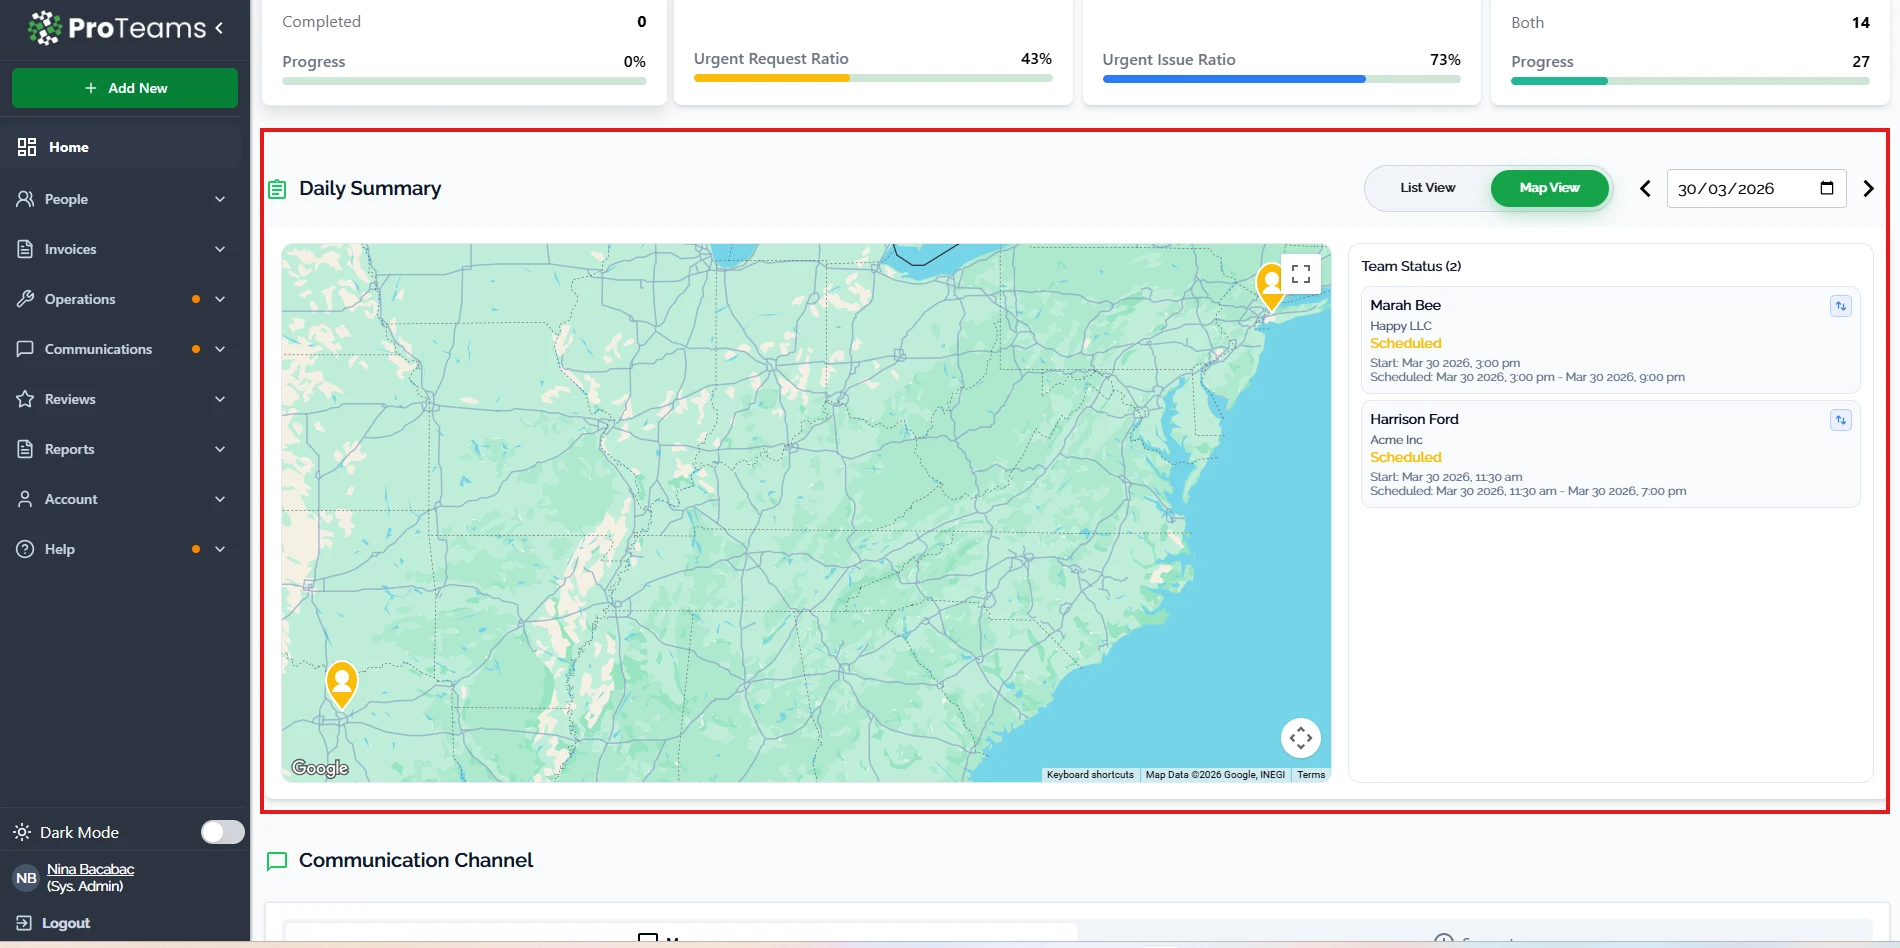The height and width of the screenshot is (948, 1900).
Task: Open the Home menu item
Action: 68,147
